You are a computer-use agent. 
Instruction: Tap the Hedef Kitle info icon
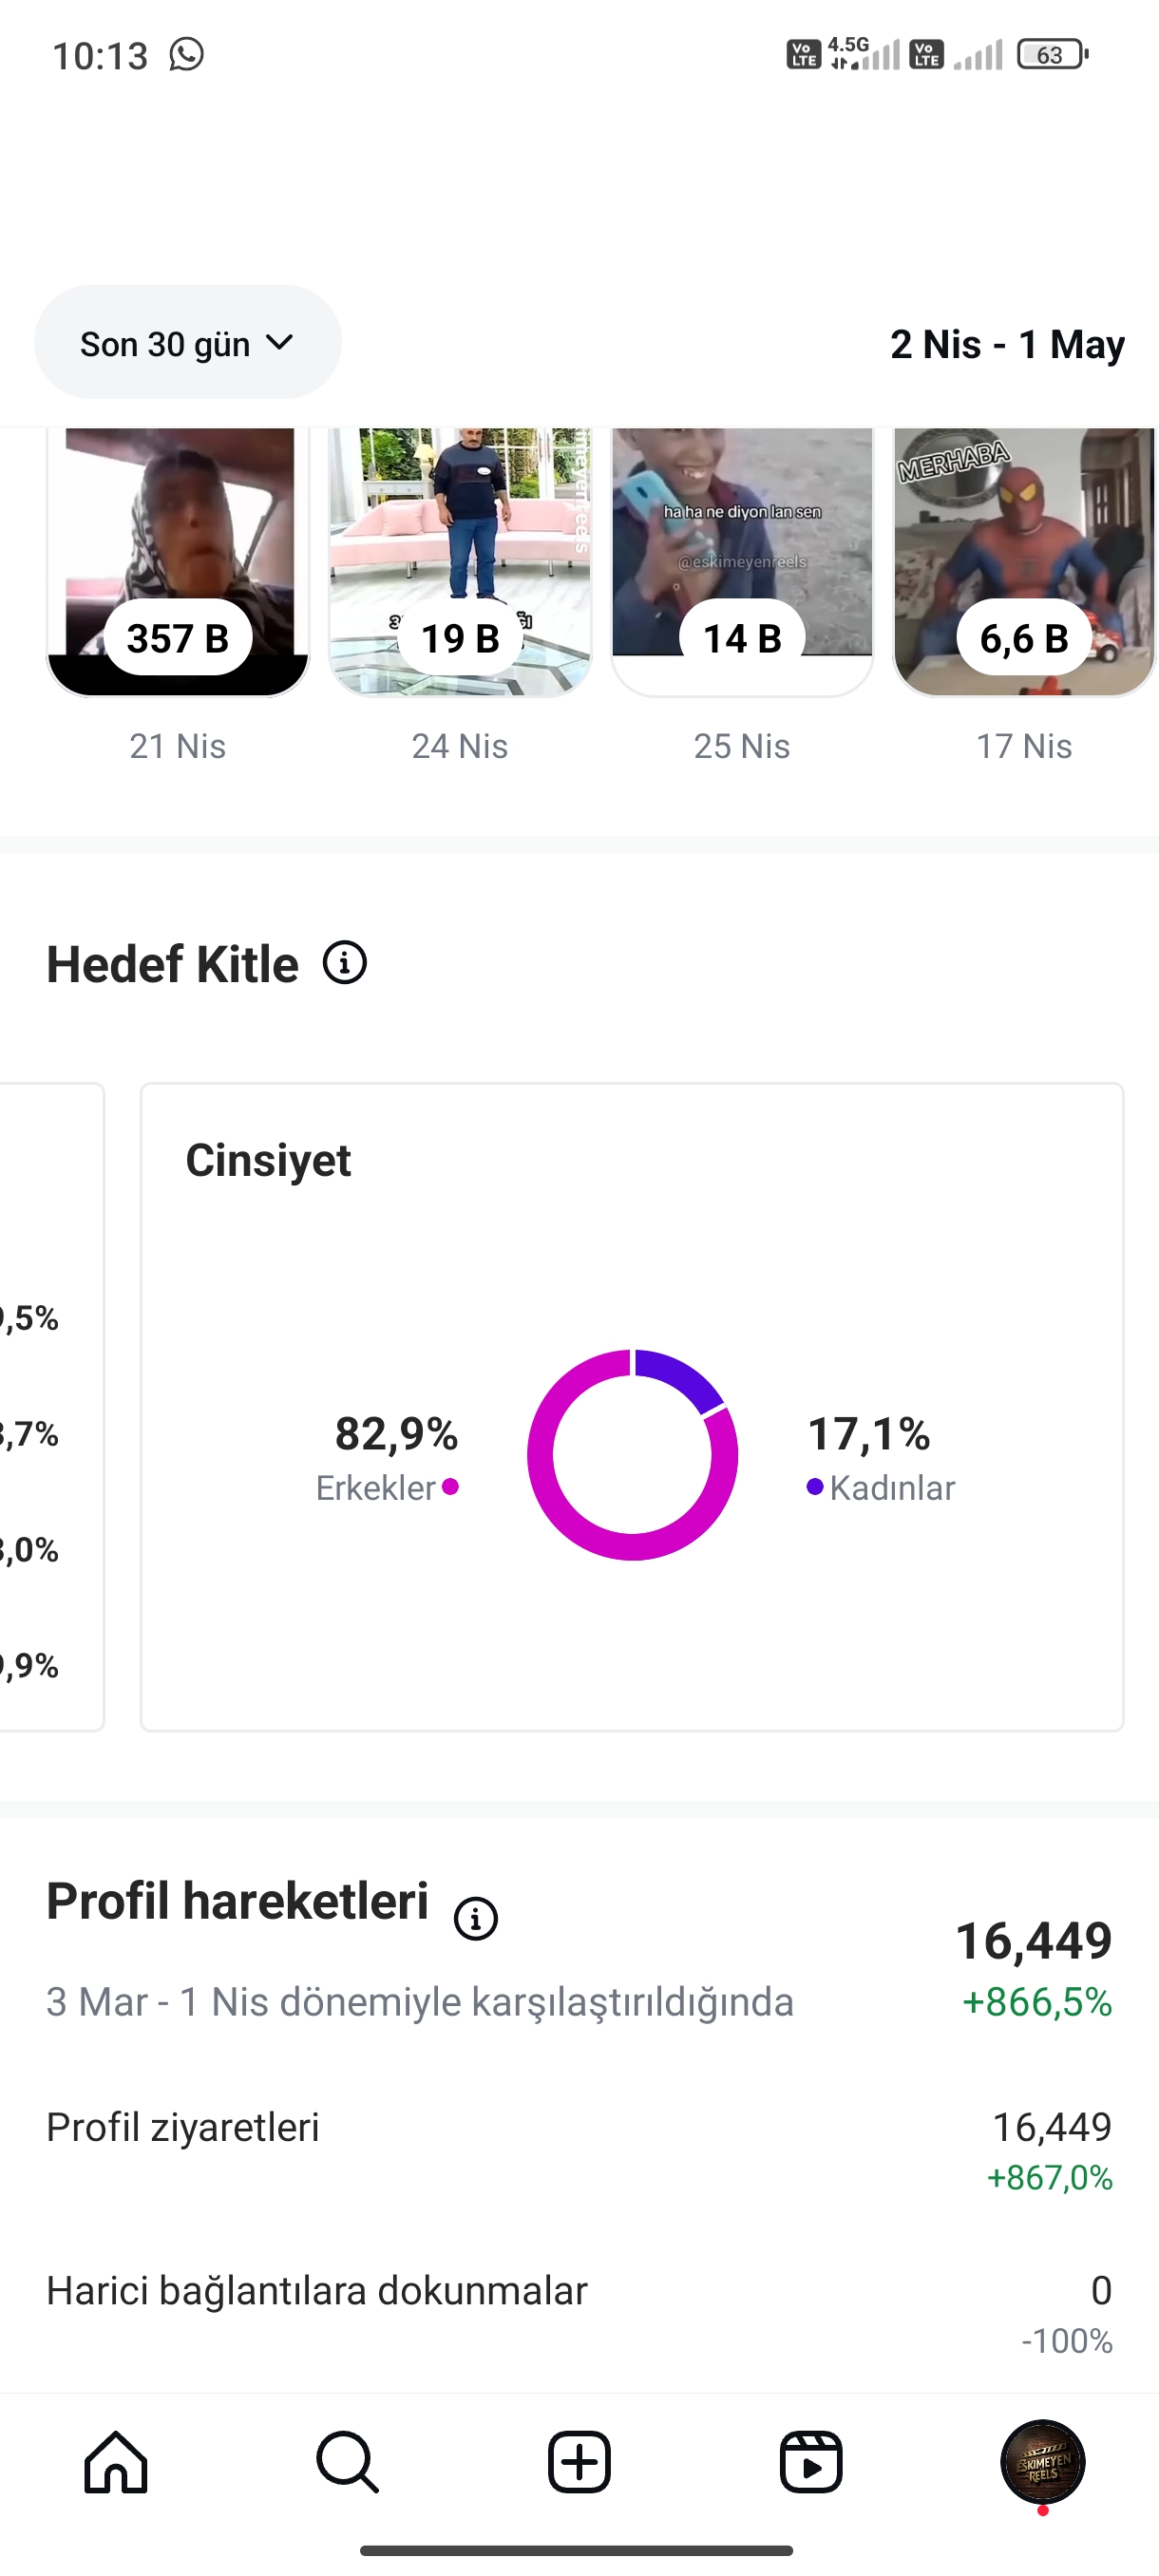coord(345,963)
